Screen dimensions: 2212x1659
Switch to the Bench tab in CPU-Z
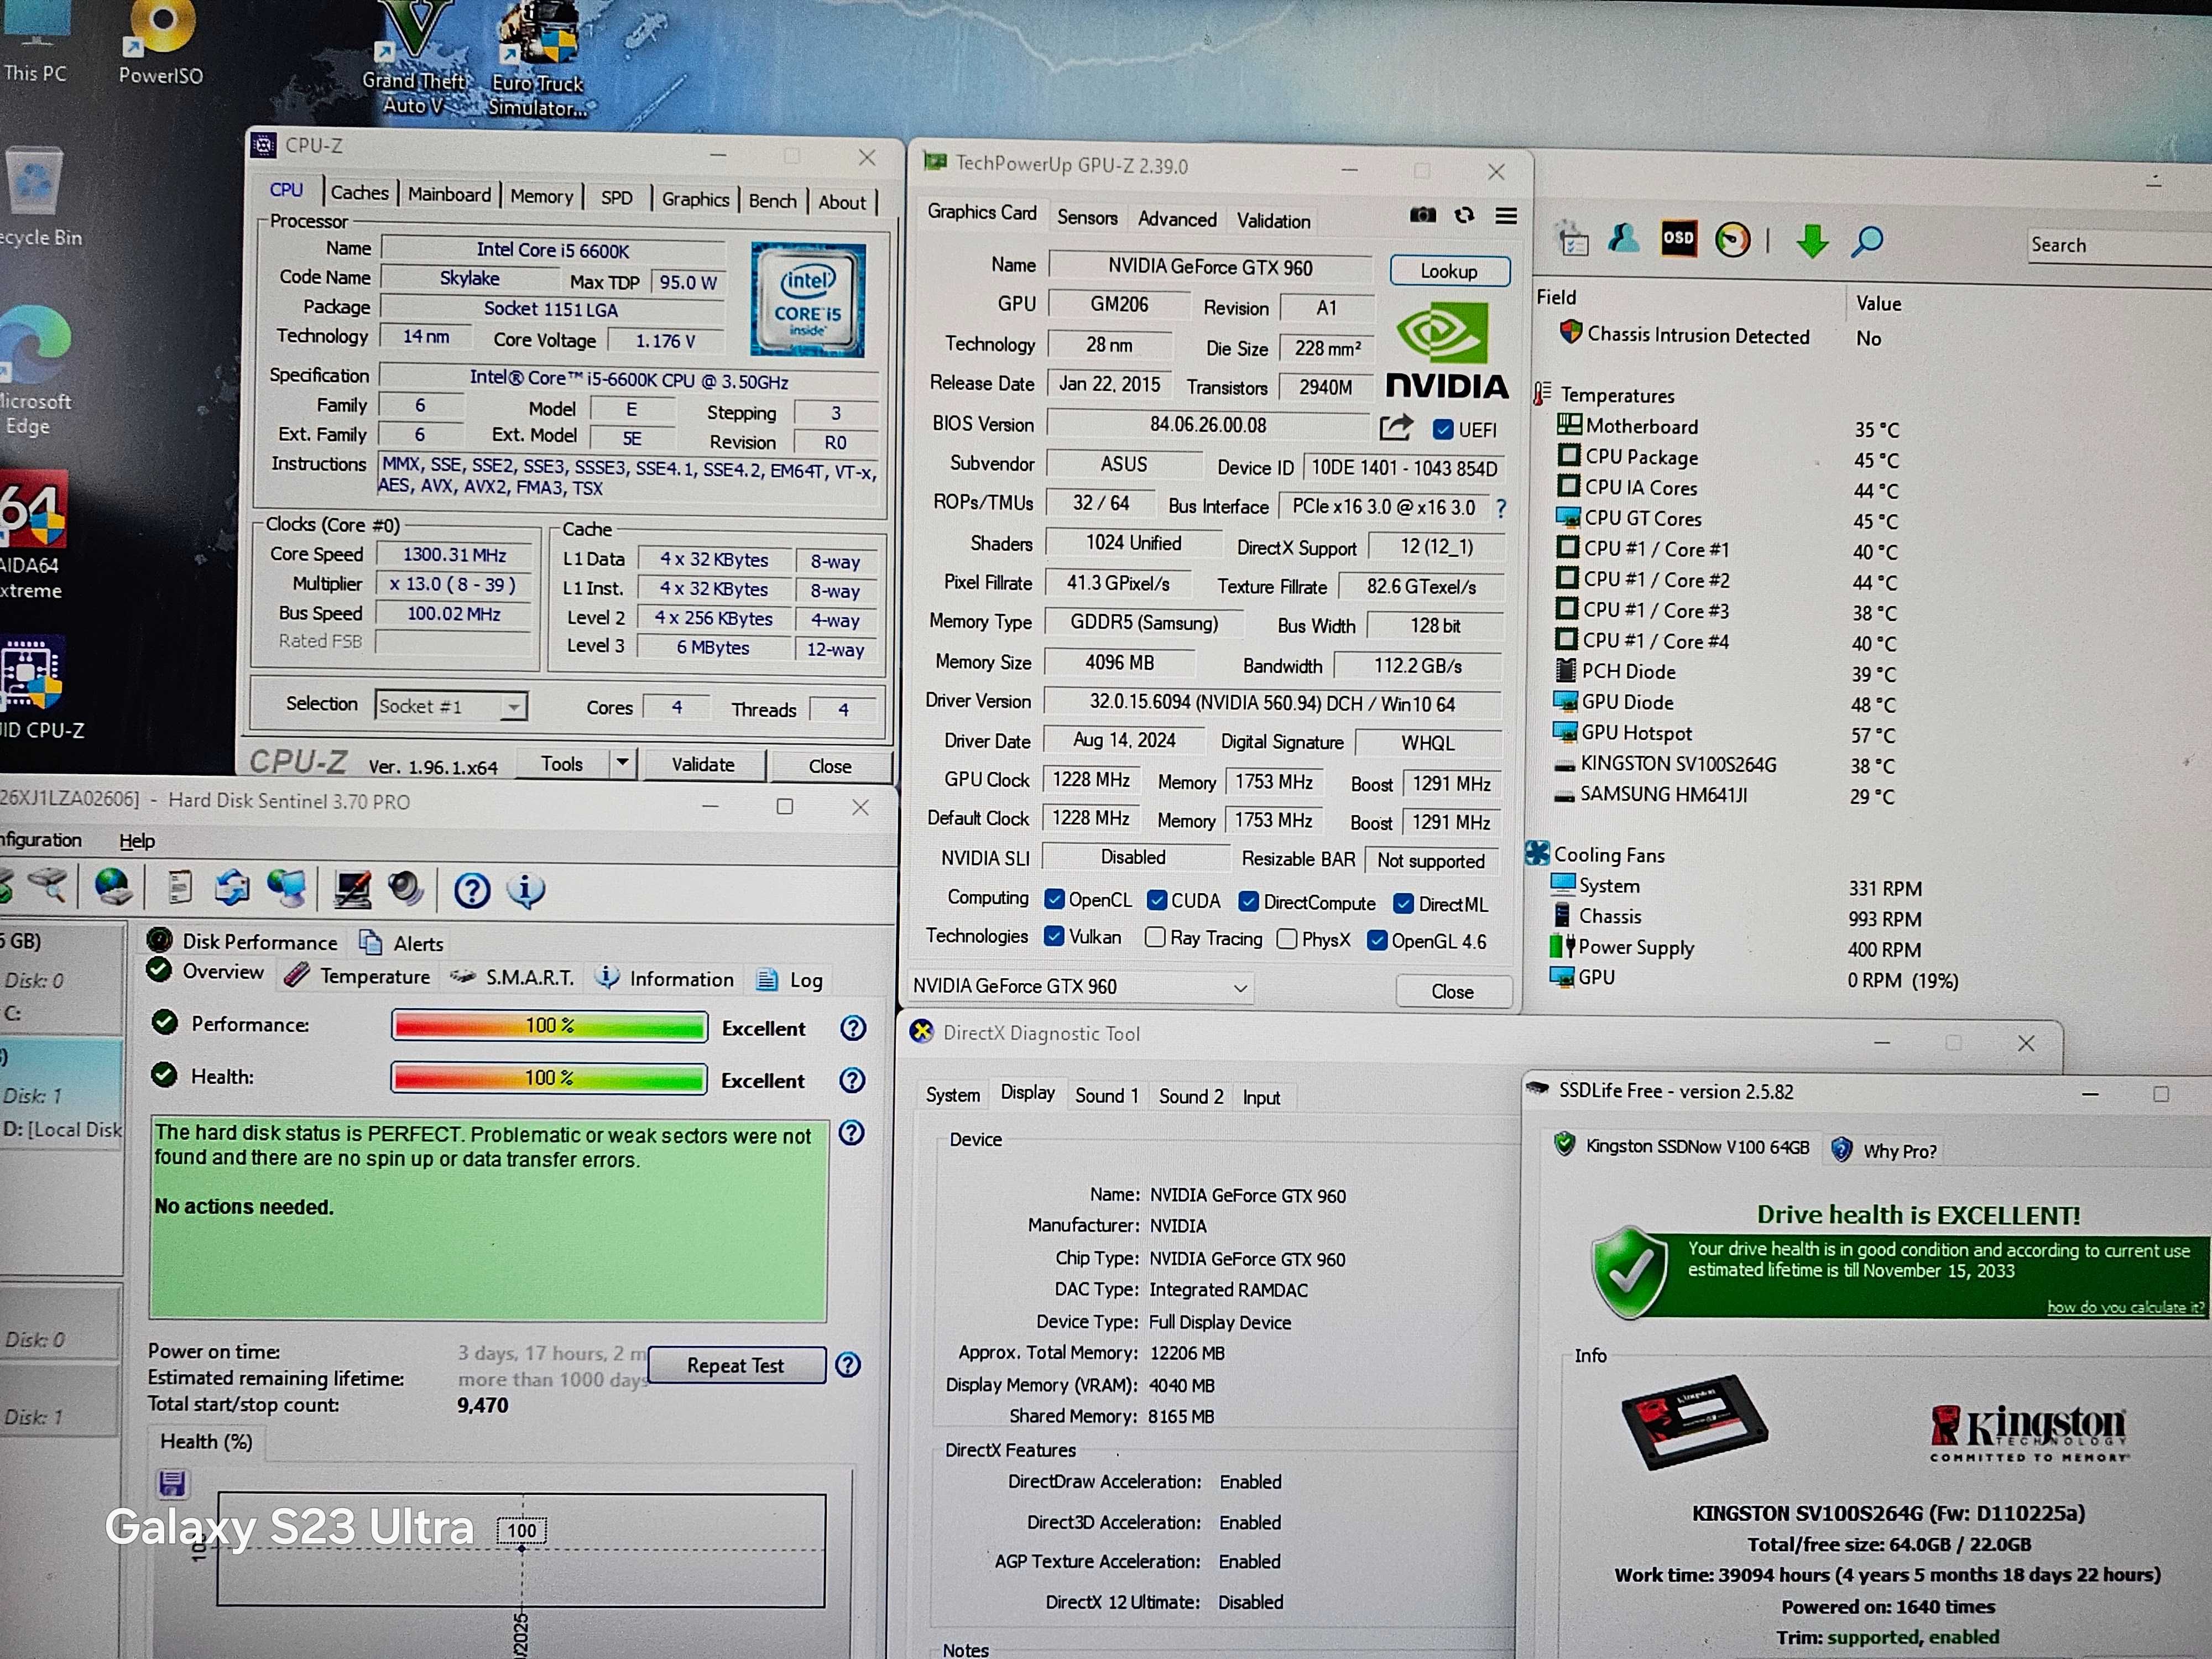tap(773, 201)
